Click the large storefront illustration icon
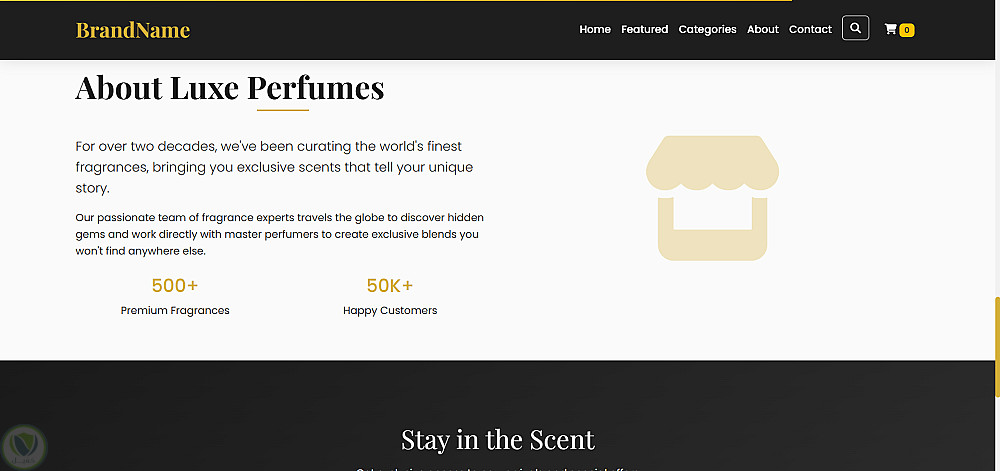The height and width of the screenshot is (471, 1000). (712, 198)
